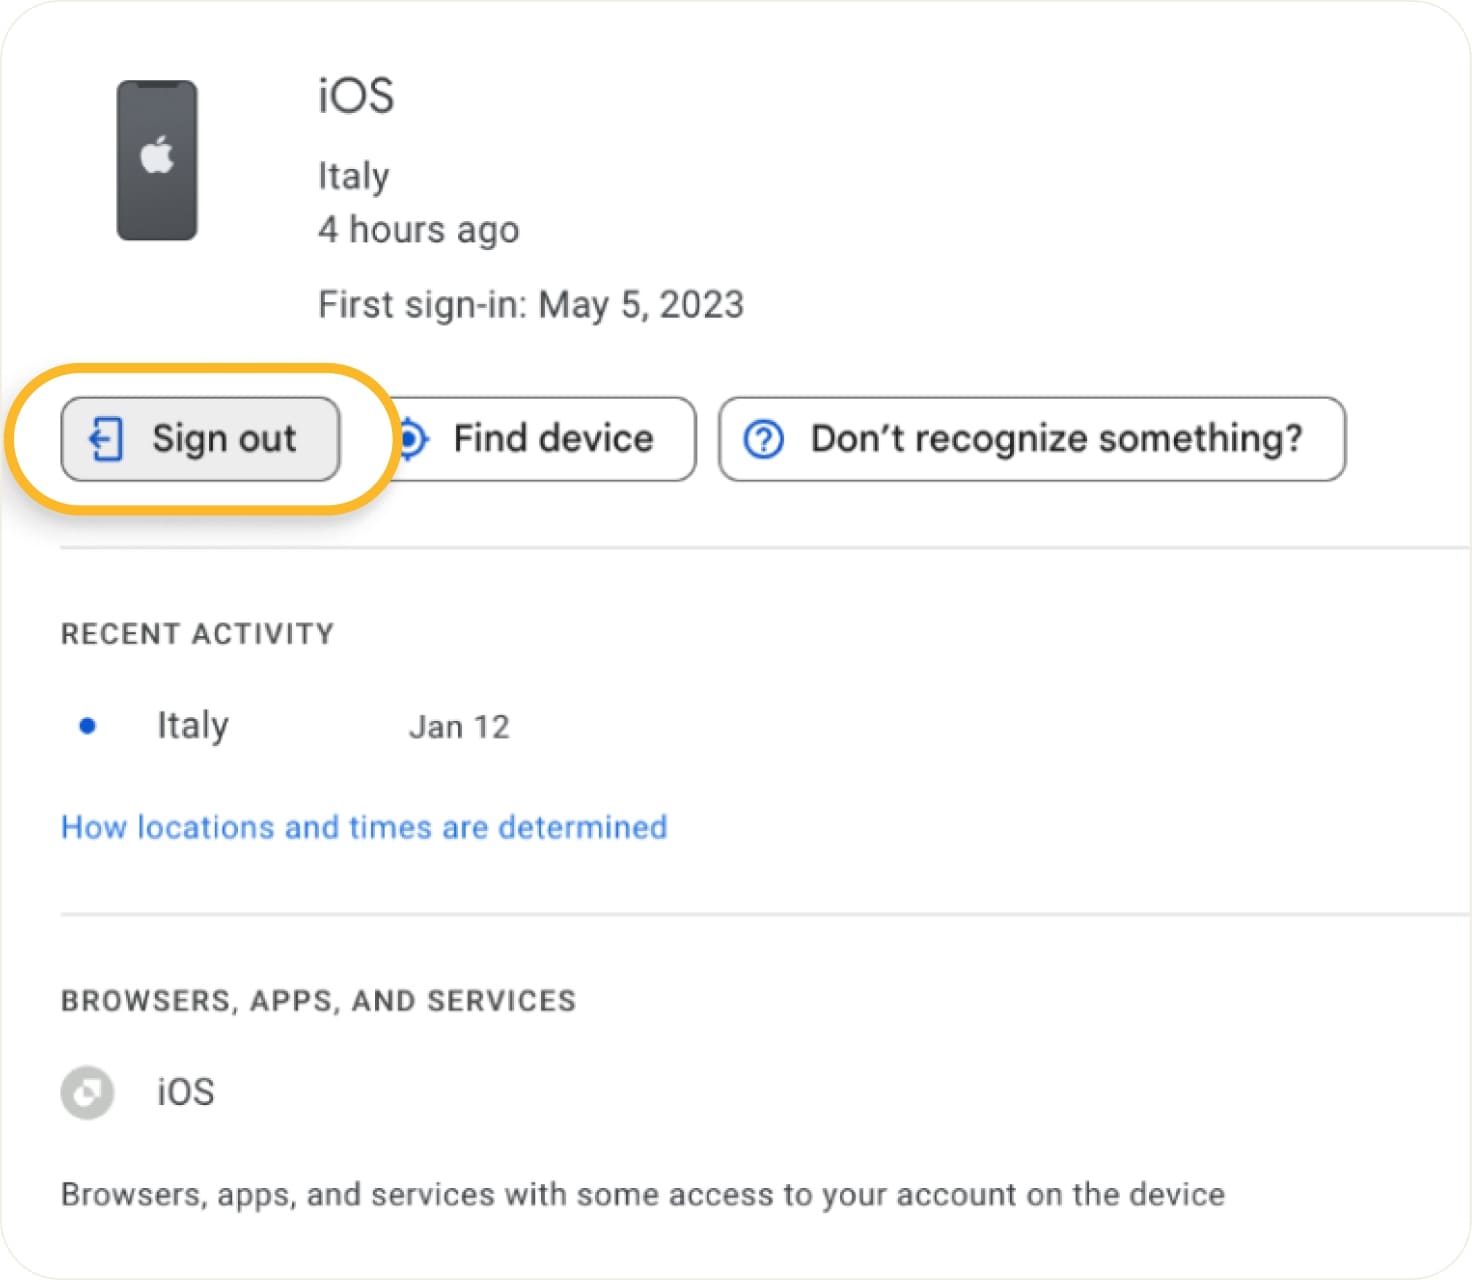Screen dimensions: 1472x1280
Task: Click the circled Sign out control
Action: [200, 439]
